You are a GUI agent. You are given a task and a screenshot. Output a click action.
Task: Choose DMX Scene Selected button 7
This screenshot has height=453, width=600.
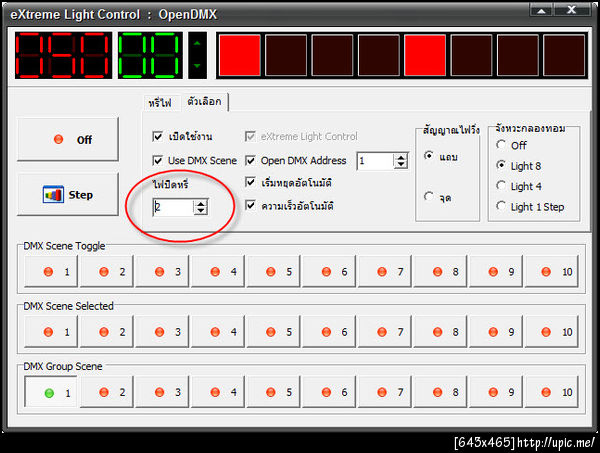tap(385, 332)
